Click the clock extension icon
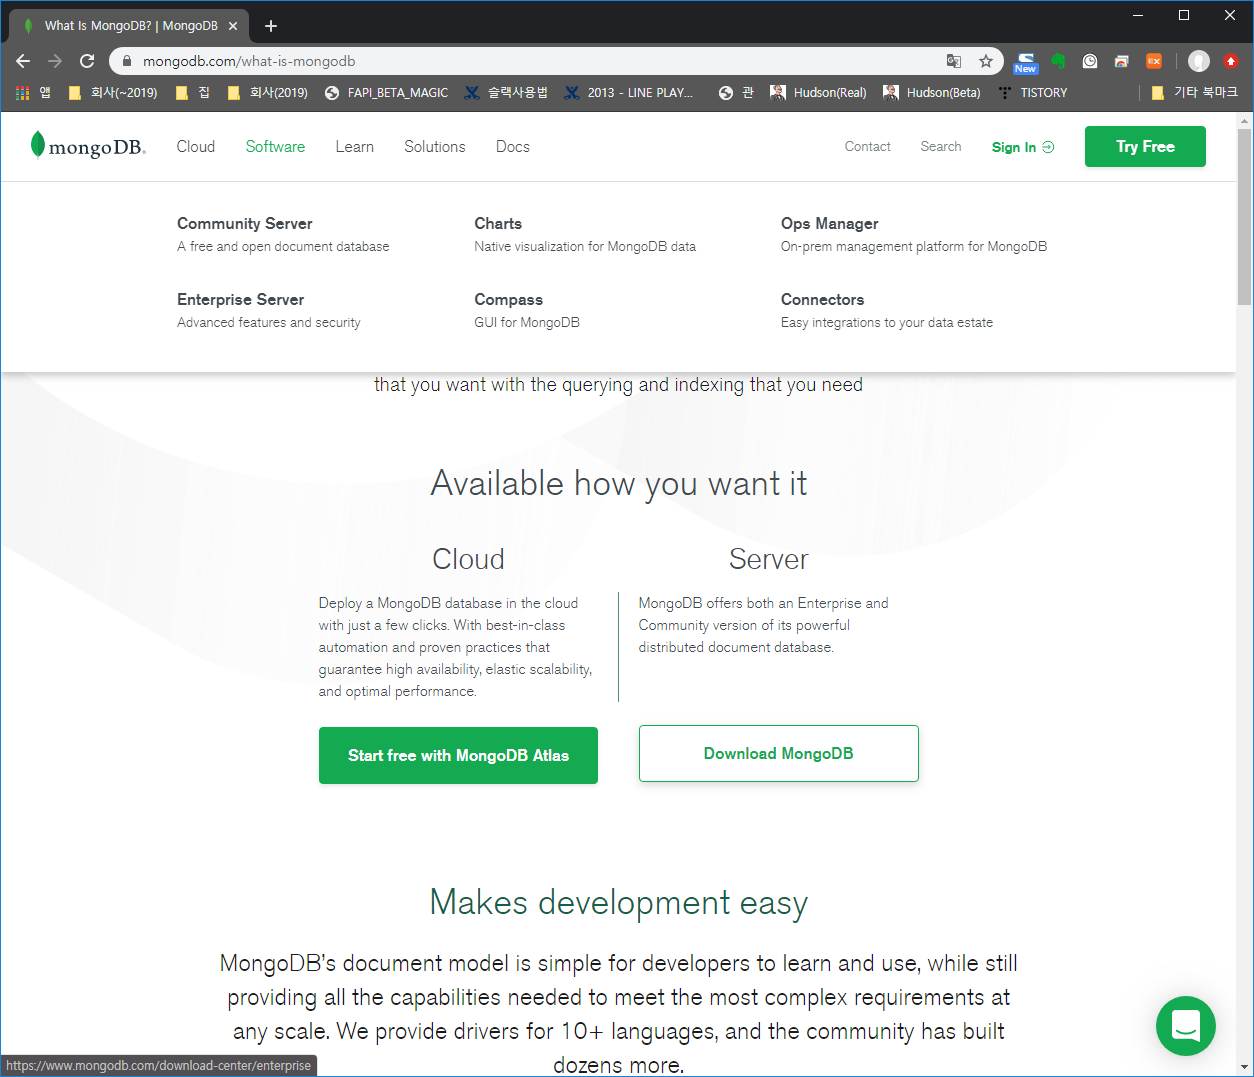This screenshot has height=1077, width=1254. tap(1090, 61)
